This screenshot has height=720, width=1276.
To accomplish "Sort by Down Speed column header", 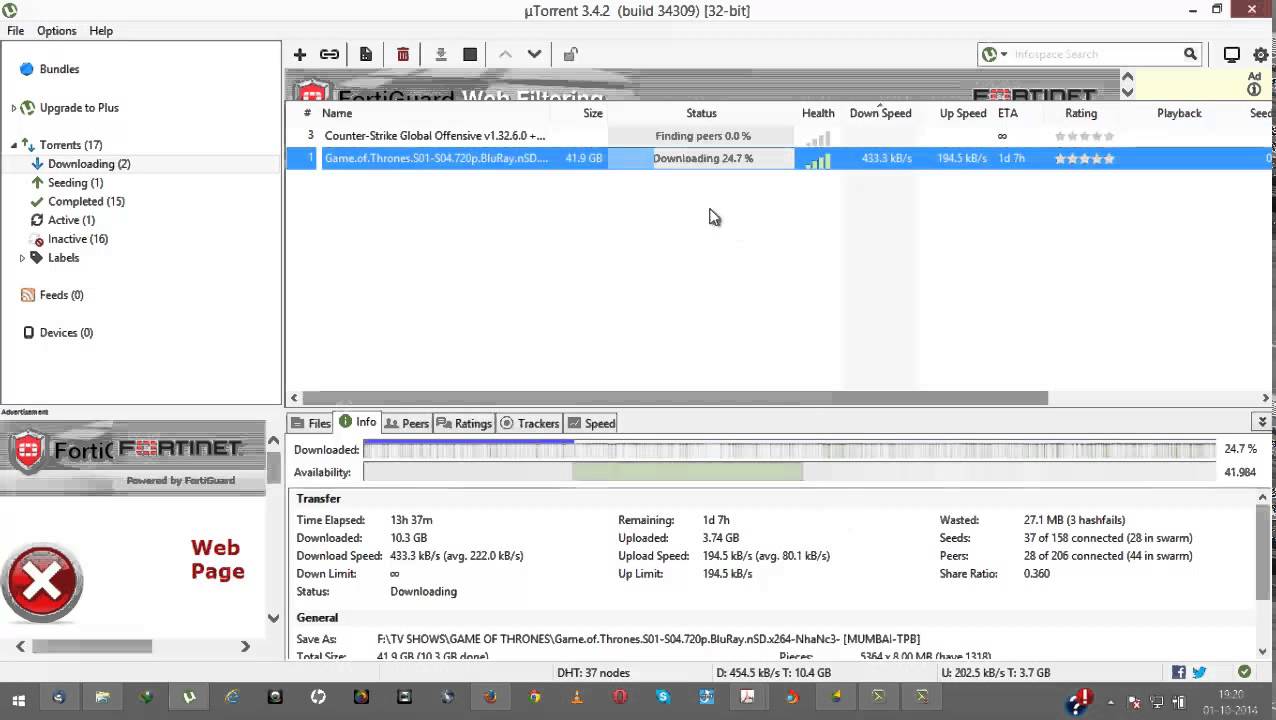I will click(x=880, y=113).
